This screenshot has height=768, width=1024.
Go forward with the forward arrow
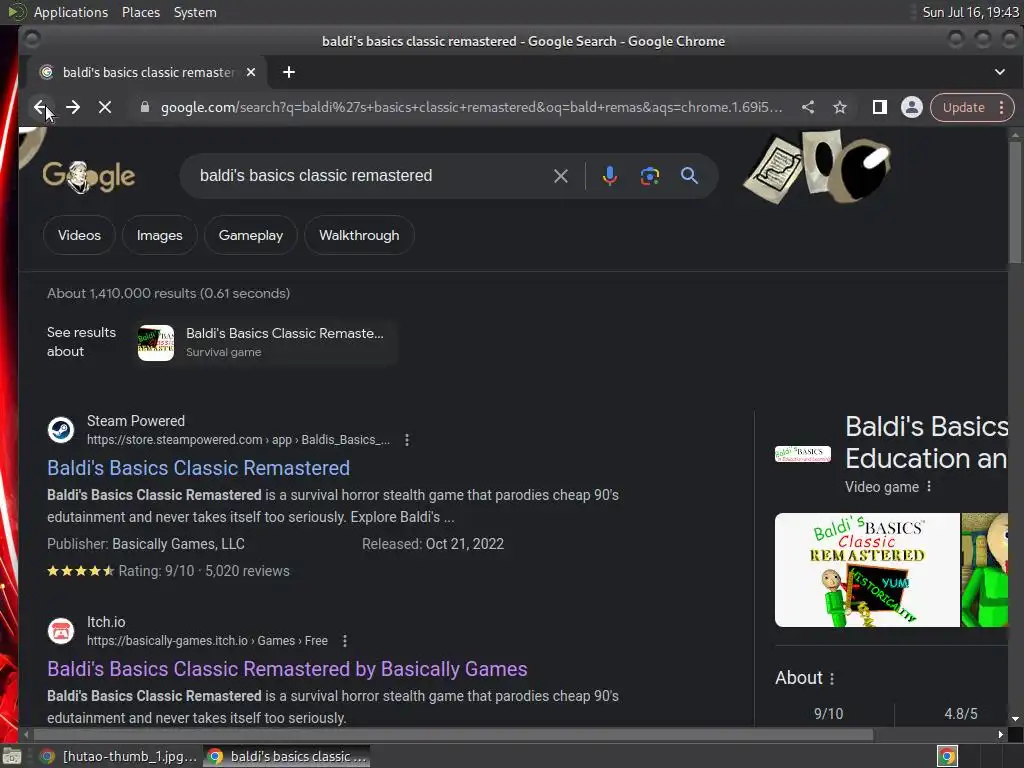point(73,107)
